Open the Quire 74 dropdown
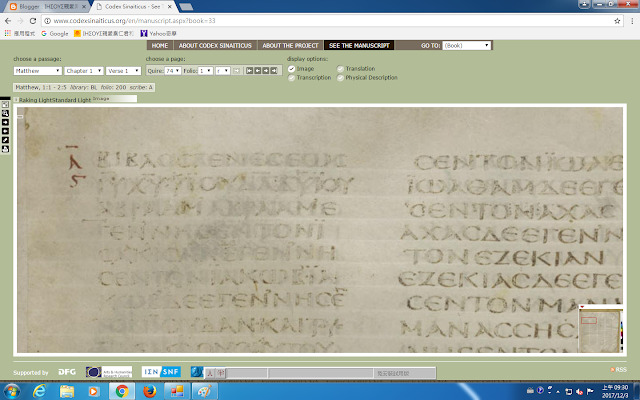 [x=173, y=71]
